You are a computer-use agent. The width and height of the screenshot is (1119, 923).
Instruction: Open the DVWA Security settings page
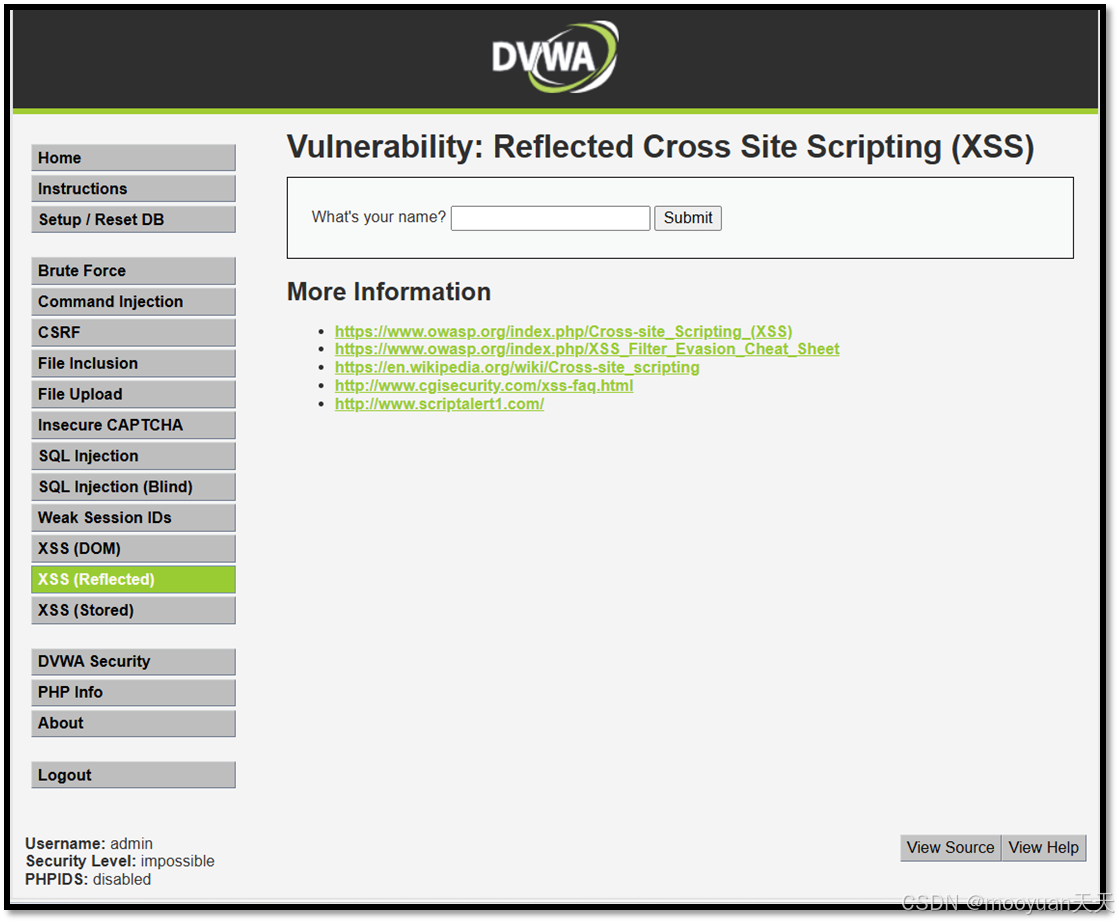point(133,661)
